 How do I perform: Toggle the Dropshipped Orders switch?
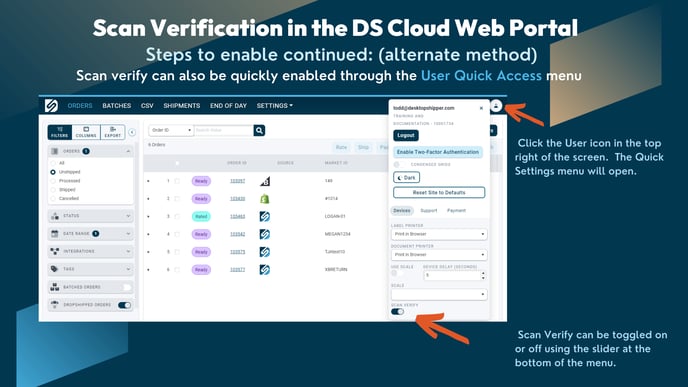coord(125,305)
